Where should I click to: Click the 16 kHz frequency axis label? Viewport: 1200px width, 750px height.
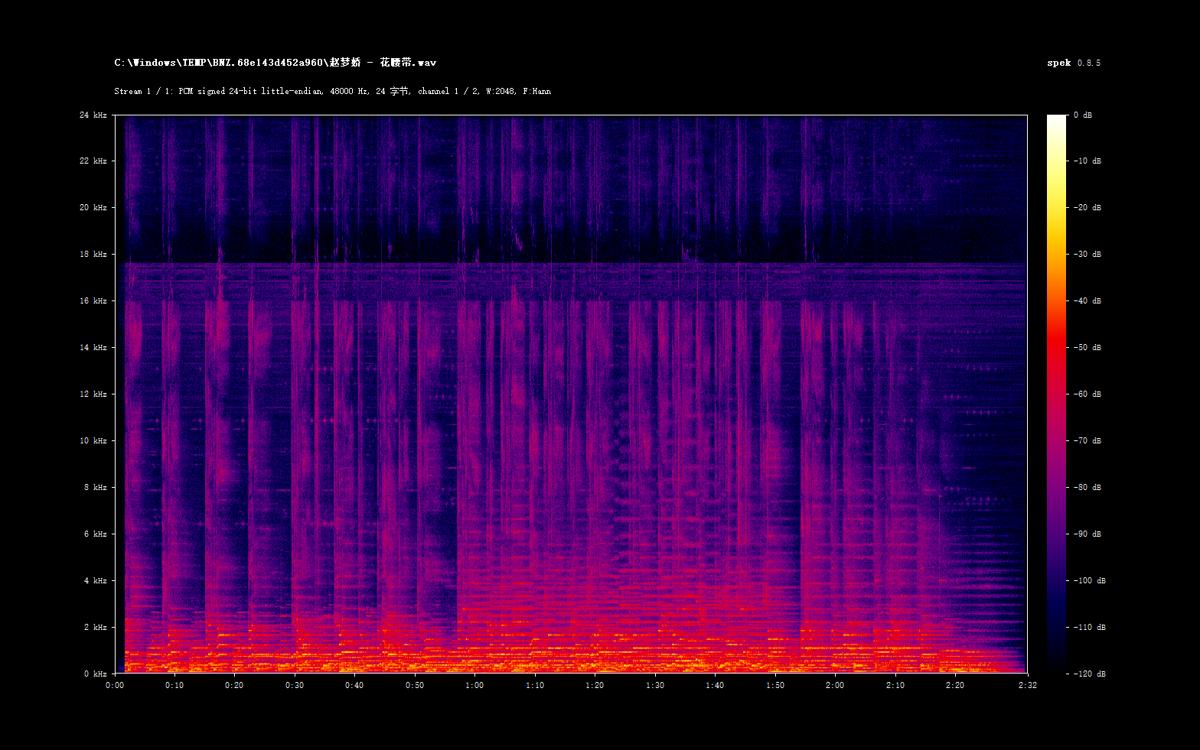coord(93,301)
